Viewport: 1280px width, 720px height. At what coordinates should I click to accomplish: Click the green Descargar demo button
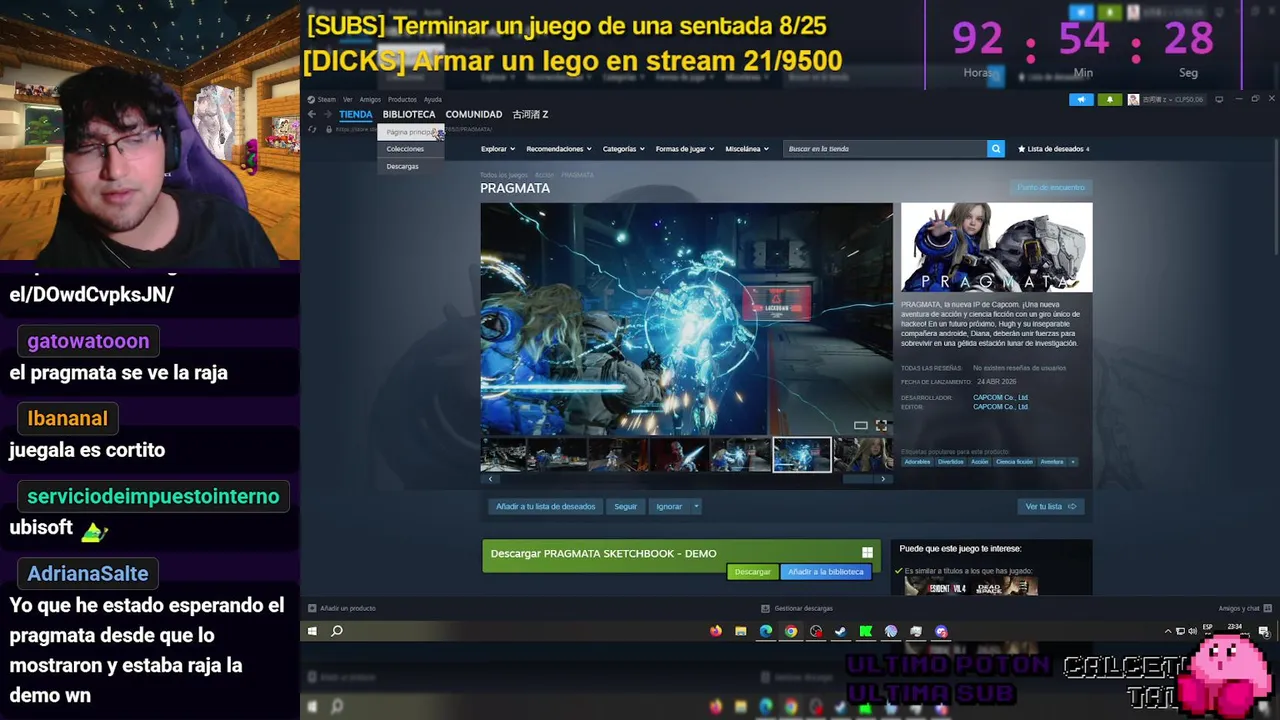coord(752,572)
